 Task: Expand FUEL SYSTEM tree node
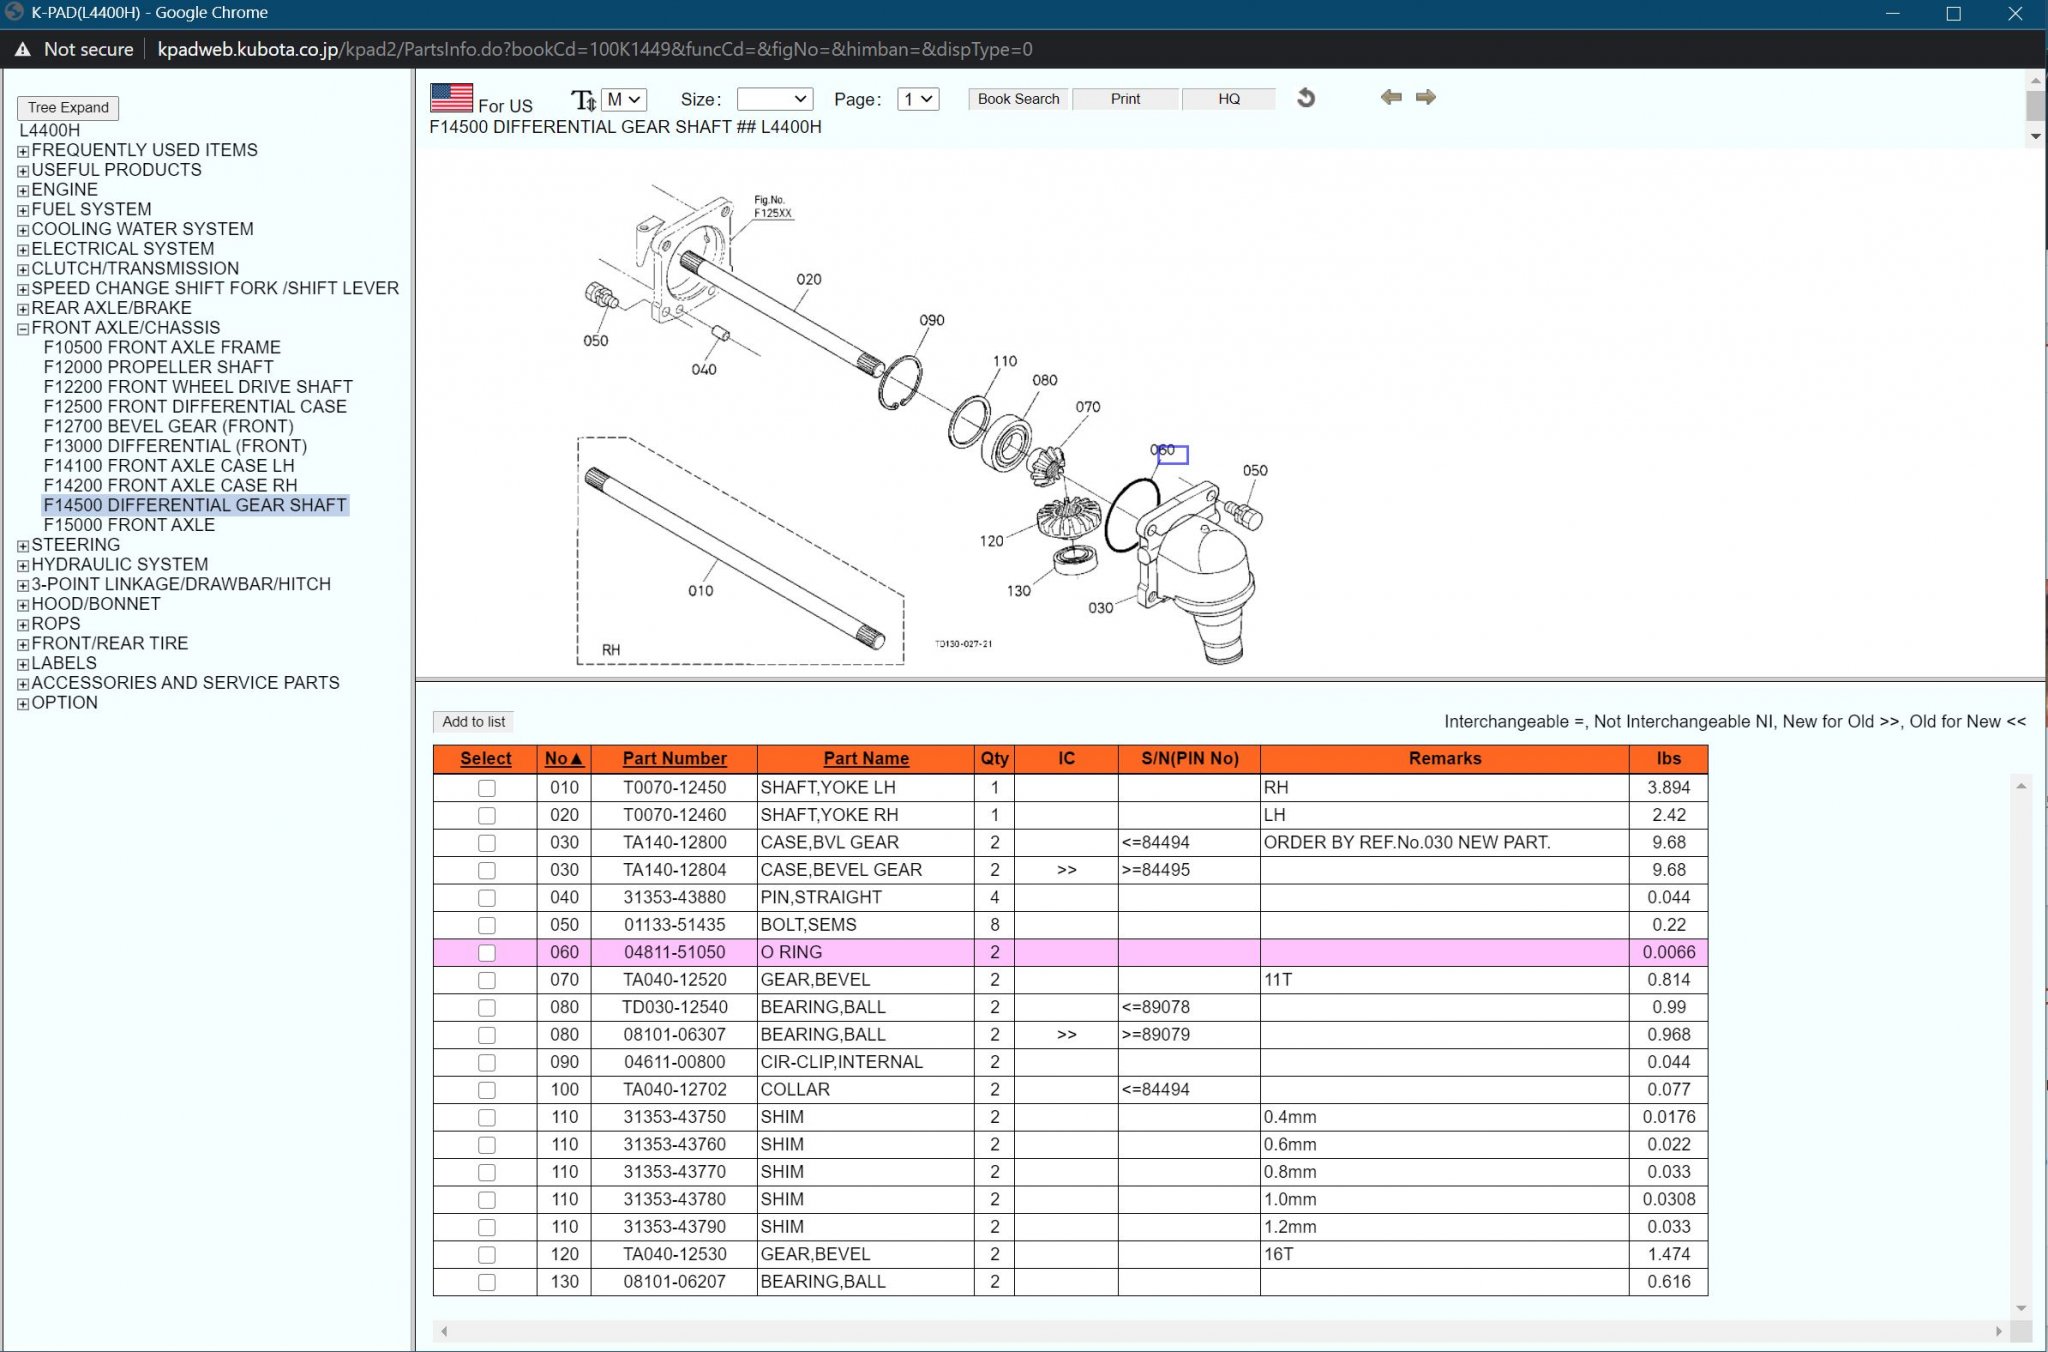pyautogui.click(x=23, y=210)
